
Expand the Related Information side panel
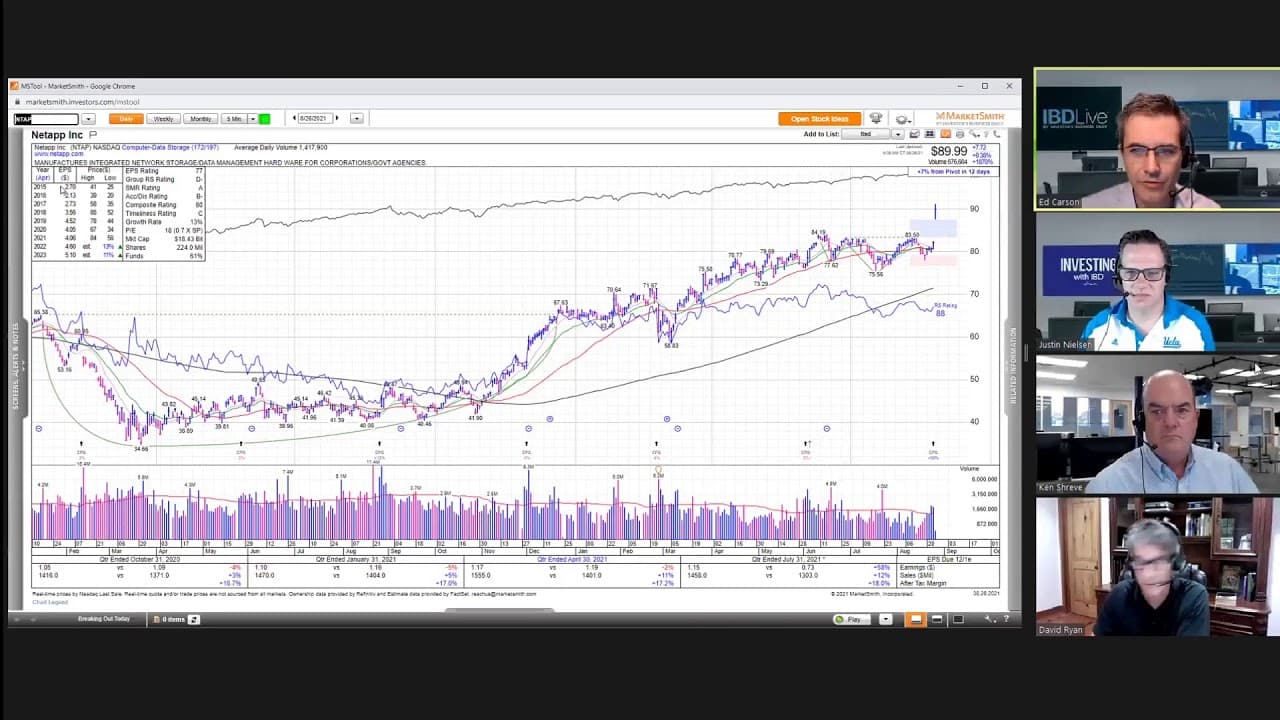coord(1012,365)
